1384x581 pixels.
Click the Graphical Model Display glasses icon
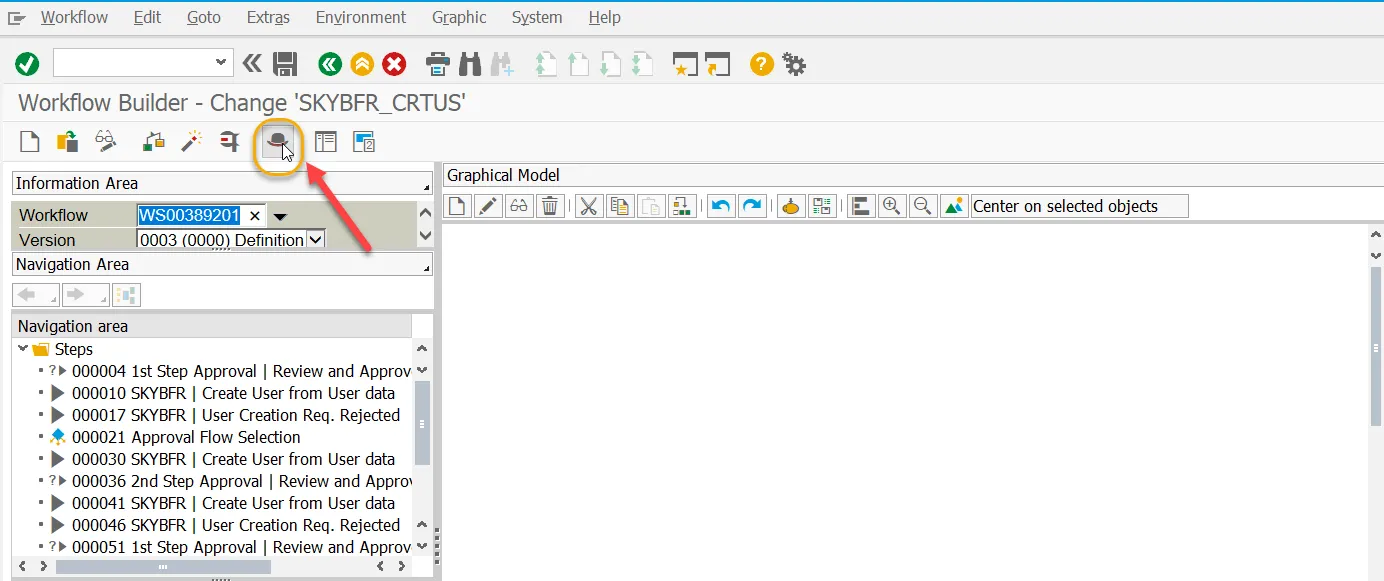coord(518,206)
